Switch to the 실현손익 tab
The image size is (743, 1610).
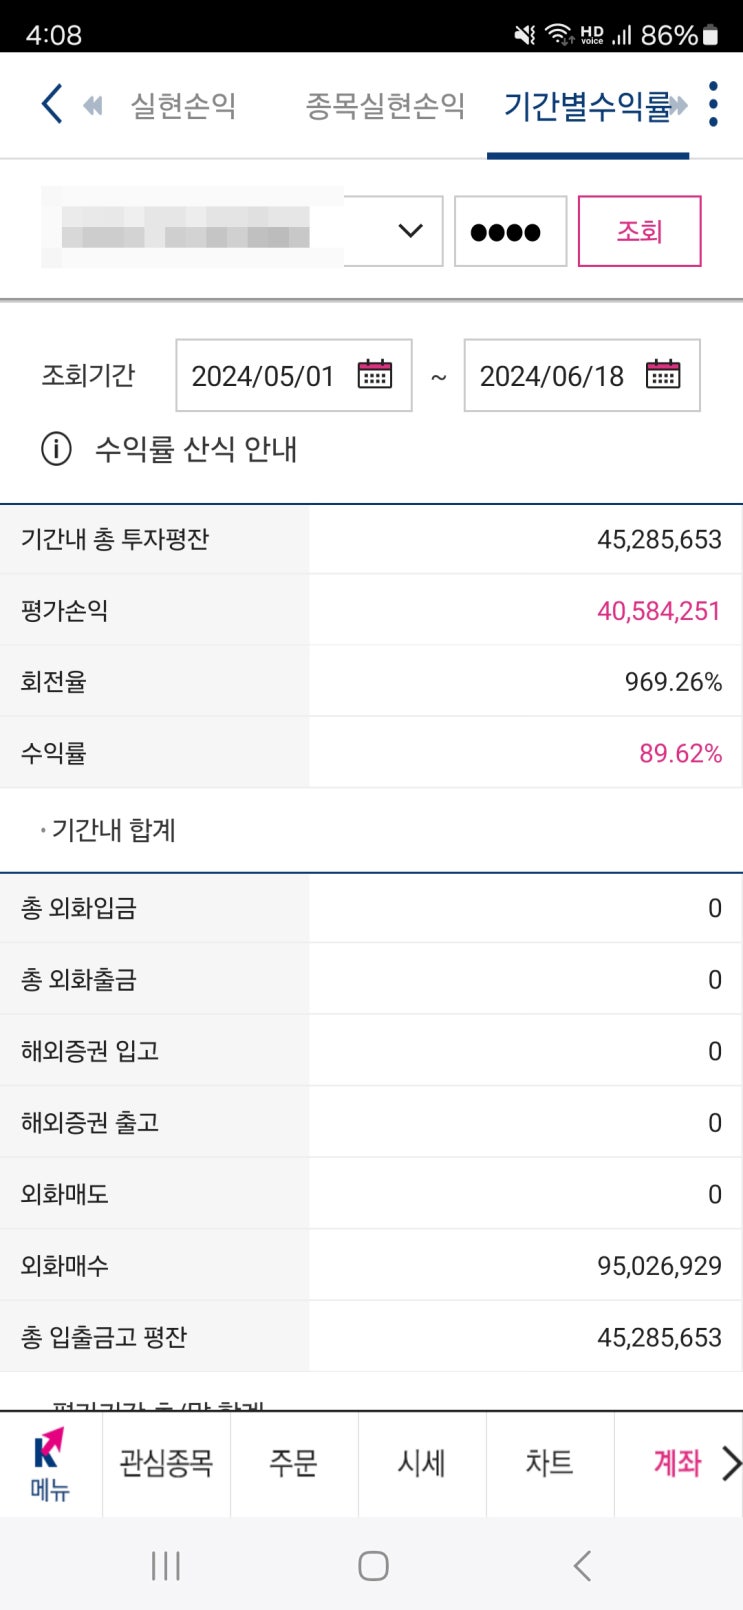pos(183,105)
